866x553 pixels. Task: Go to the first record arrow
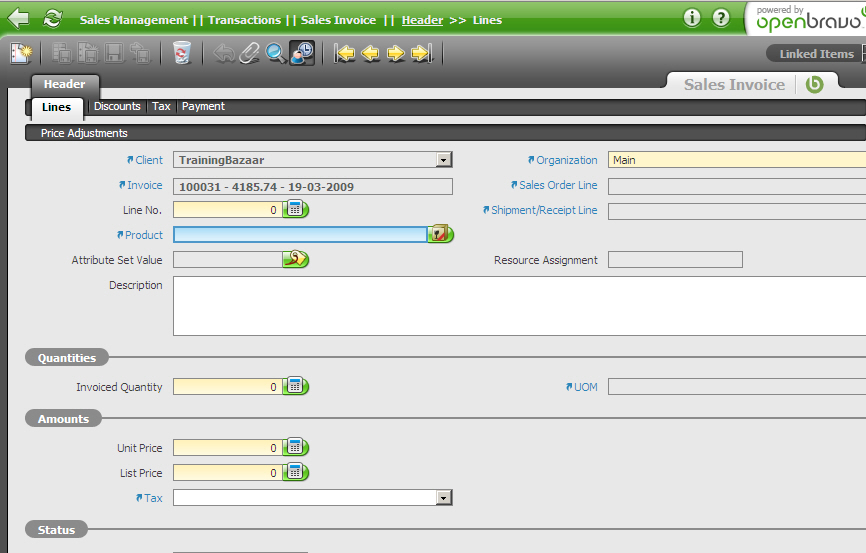[345, 53]
